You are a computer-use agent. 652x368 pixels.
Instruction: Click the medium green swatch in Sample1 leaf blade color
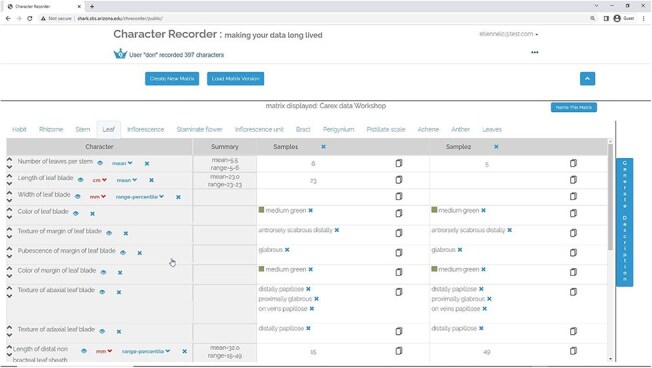coord(262,210)
